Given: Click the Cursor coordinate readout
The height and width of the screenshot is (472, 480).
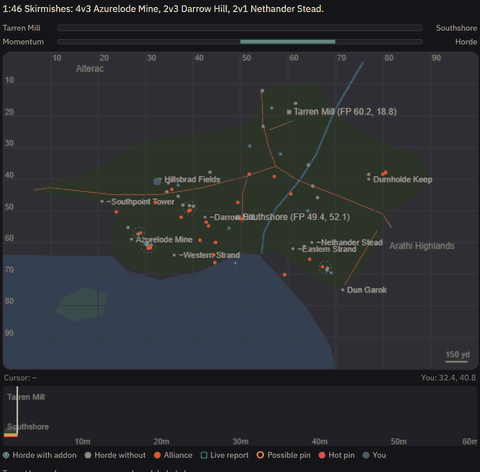Looking at the screenshot, I should click(20, 378).
